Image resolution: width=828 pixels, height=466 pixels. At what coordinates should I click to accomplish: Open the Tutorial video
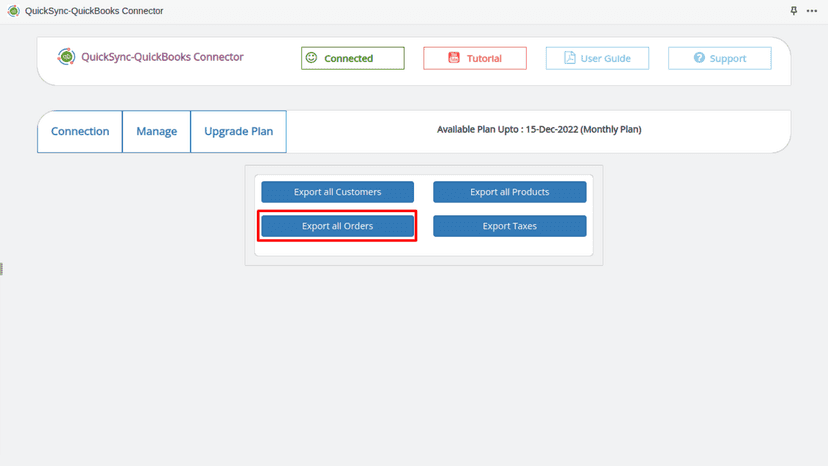click(475, 58)
